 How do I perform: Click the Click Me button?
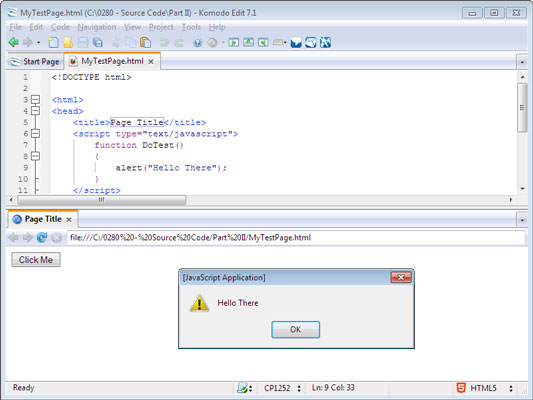pyautogui.click(x=36, y=260)
